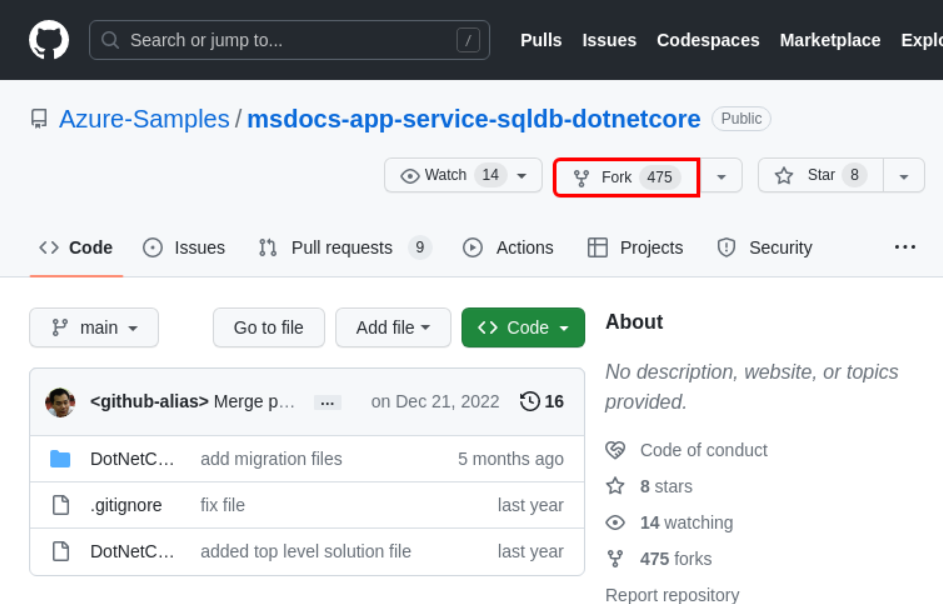Click the eye icon on Watch button
The image size is (943, 604).
[410, 176]
